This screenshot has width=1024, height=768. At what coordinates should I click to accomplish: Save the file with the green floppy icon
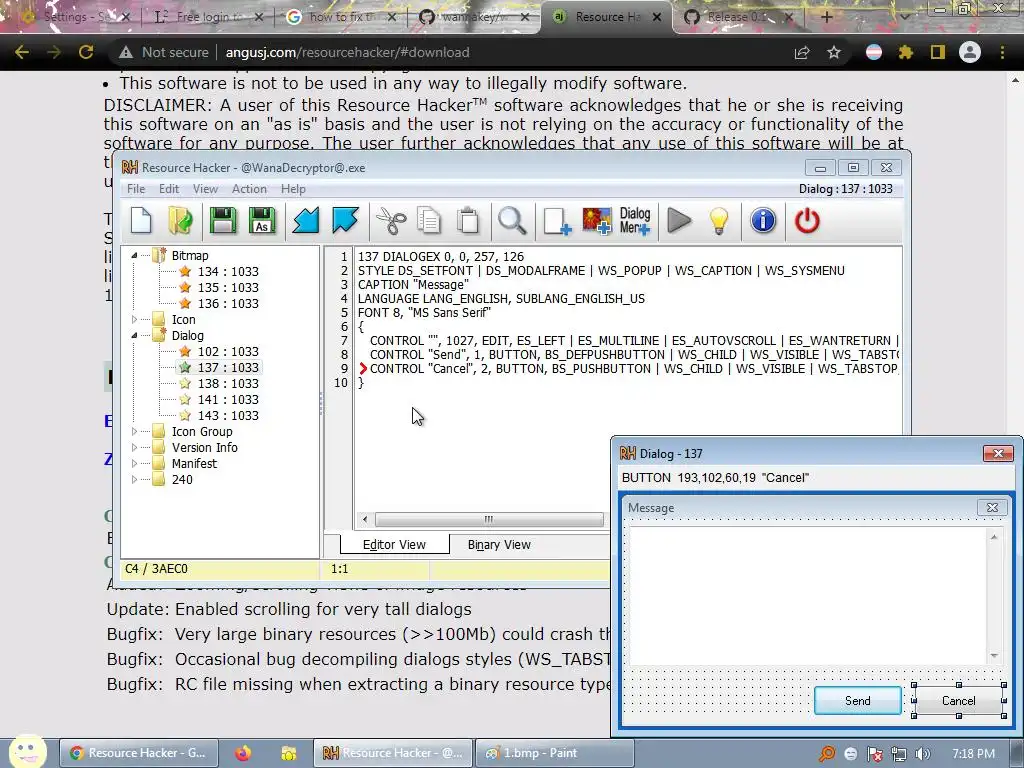pos(223,221)
